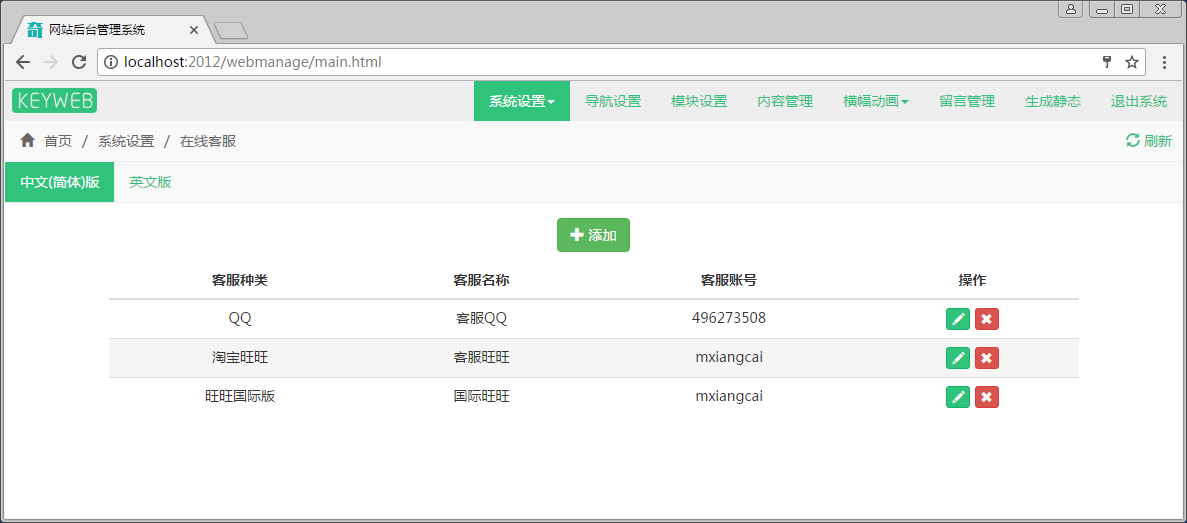Open 内容管理 in the top menu
The height and width of the screenshot is (523, 1187).
click(x=785, y=101)
